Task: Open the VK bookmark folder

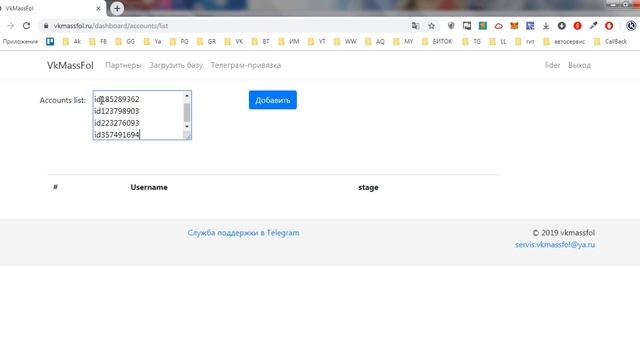Action: point(234,41)
